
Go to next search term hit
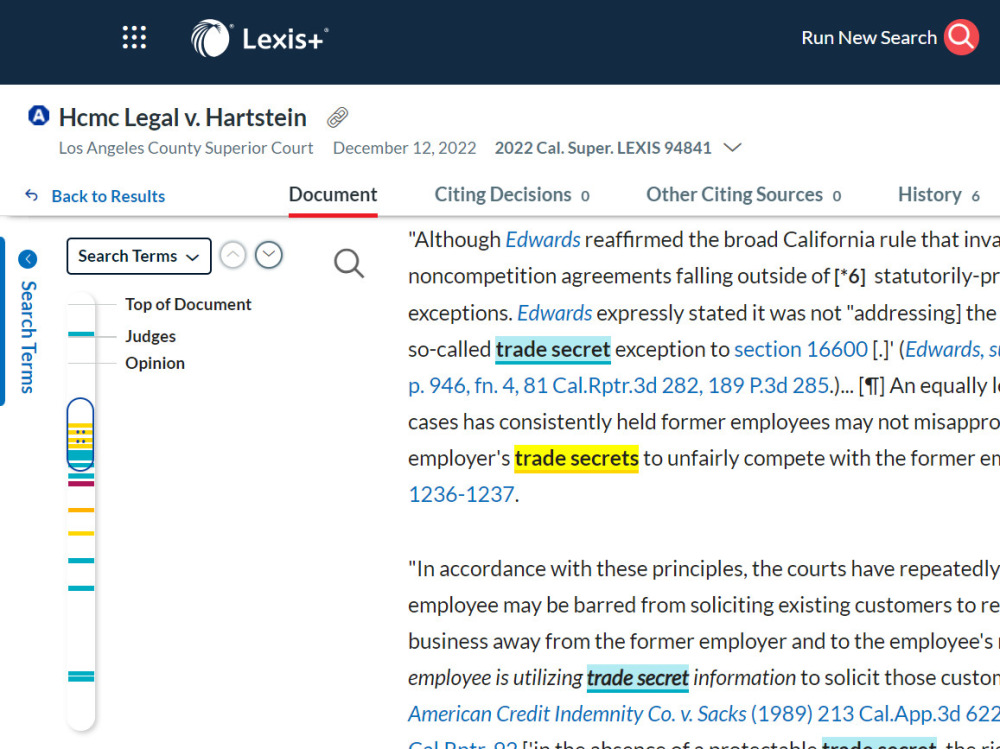point(268,255)
